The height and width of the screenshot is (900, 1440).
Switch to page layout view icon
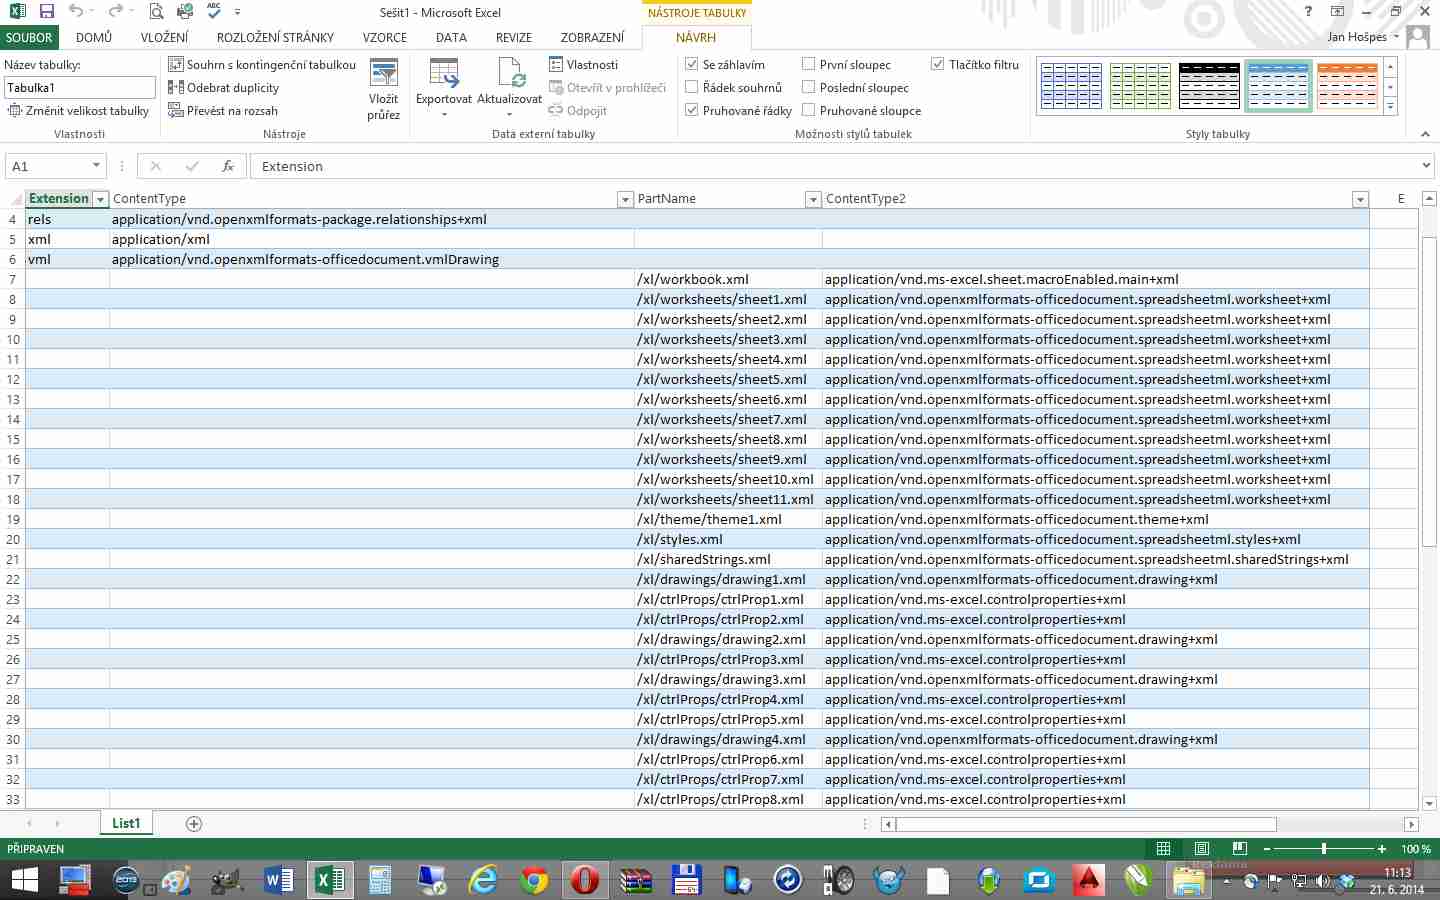click(x=1202, y=849)
